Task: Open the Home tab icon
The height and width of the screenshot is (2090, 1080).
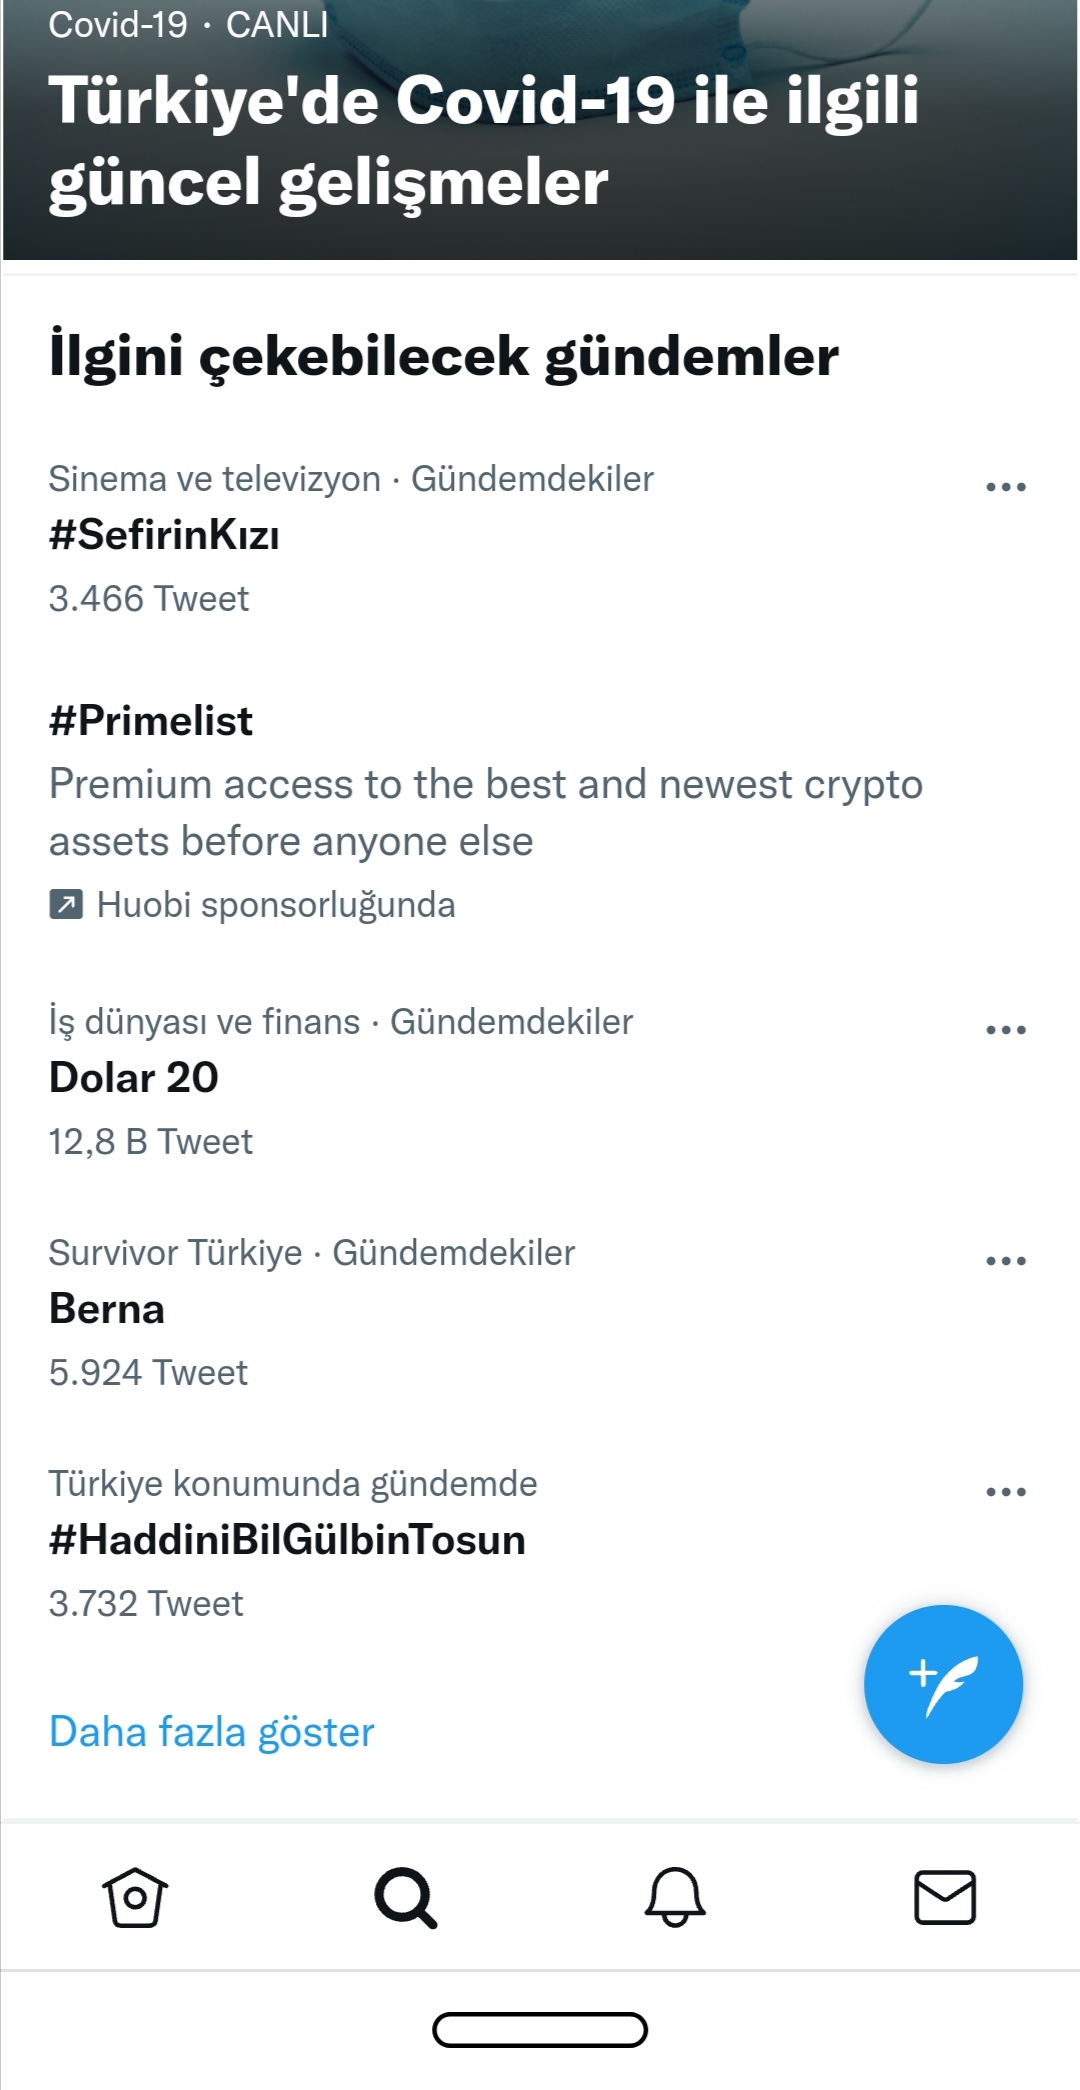Action: (135, 1897)
